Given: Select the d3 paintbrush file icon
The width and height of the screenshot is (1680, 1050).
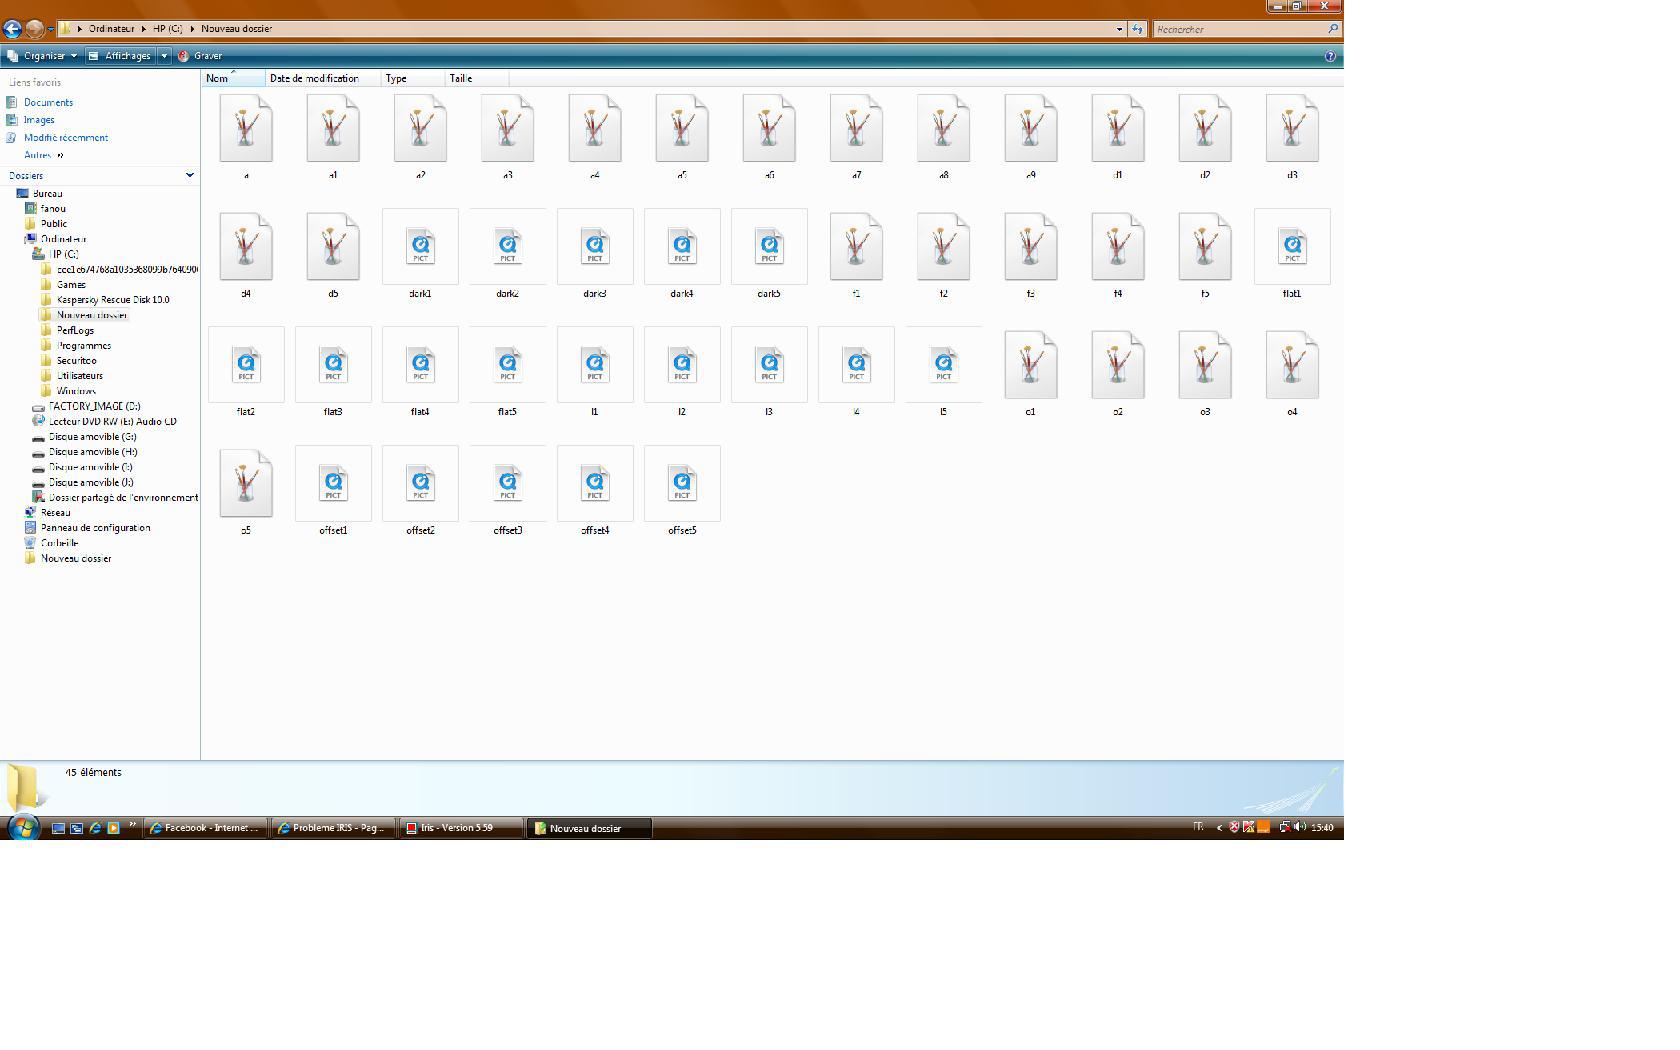Looking at the screenshot, I should pos(1292,128).
